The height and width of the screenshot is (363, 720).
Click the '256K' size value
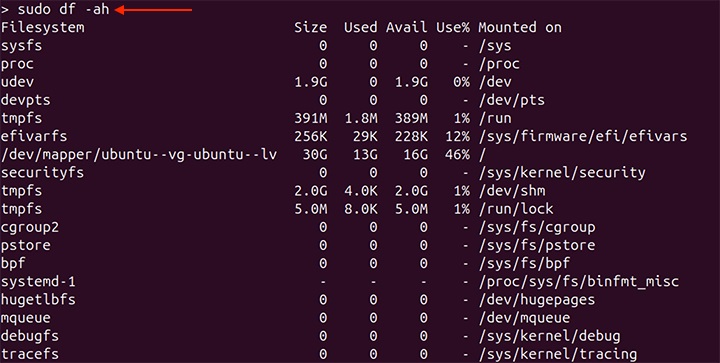pyautogui.click(x=311, y=137)
